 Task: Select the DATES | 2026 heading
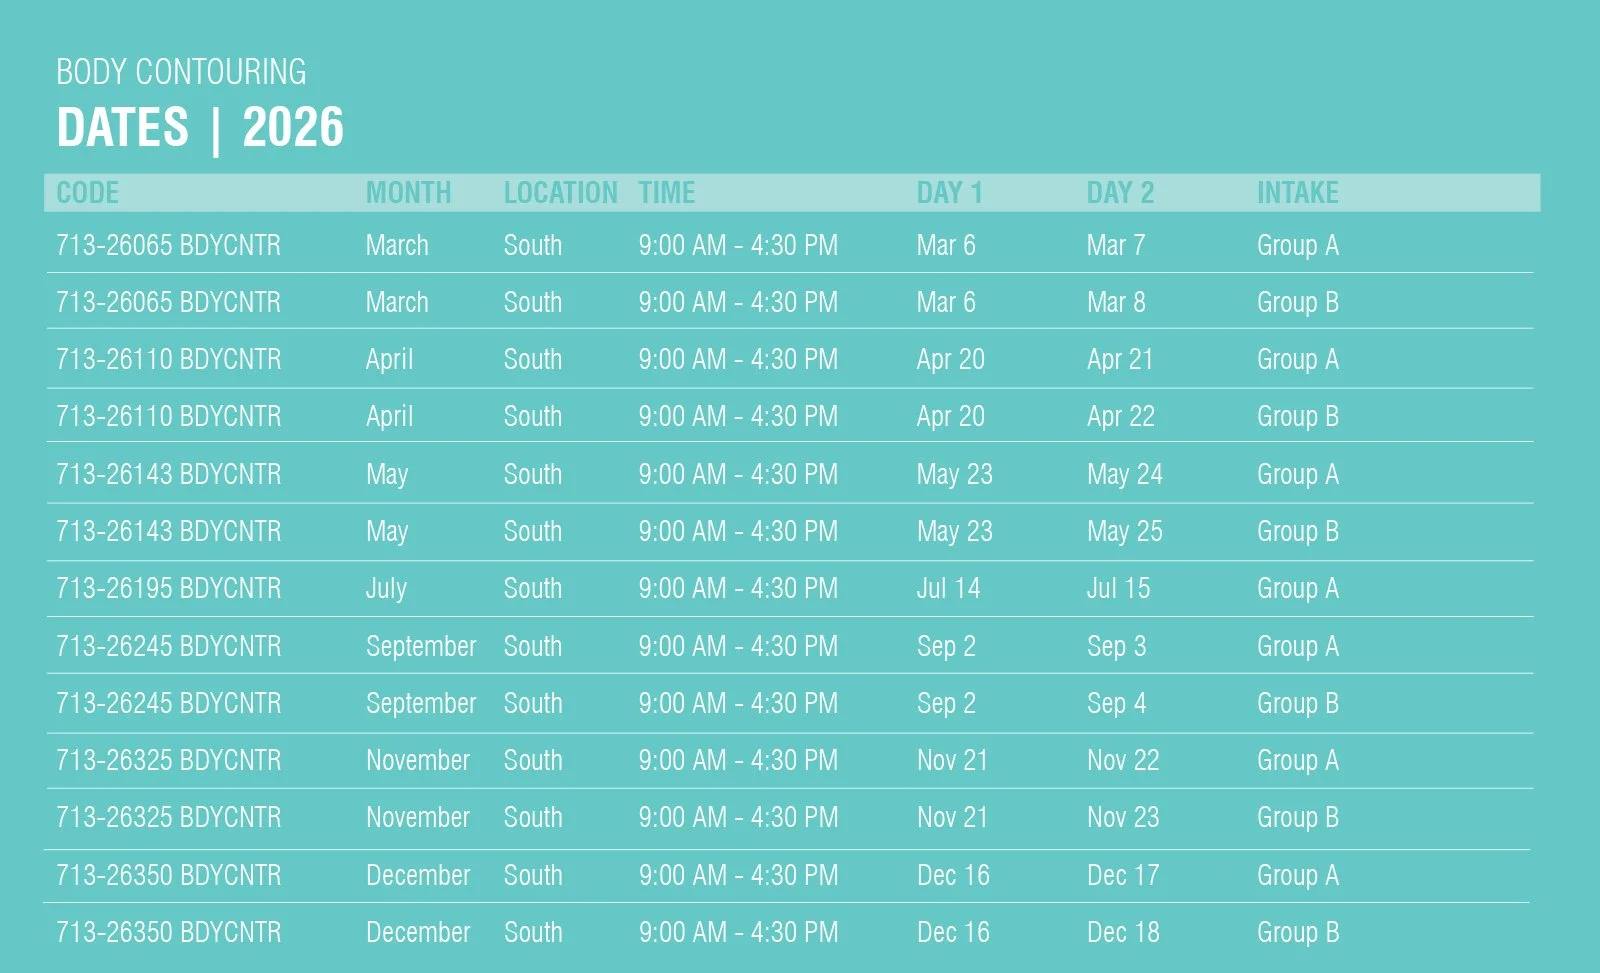200,128
